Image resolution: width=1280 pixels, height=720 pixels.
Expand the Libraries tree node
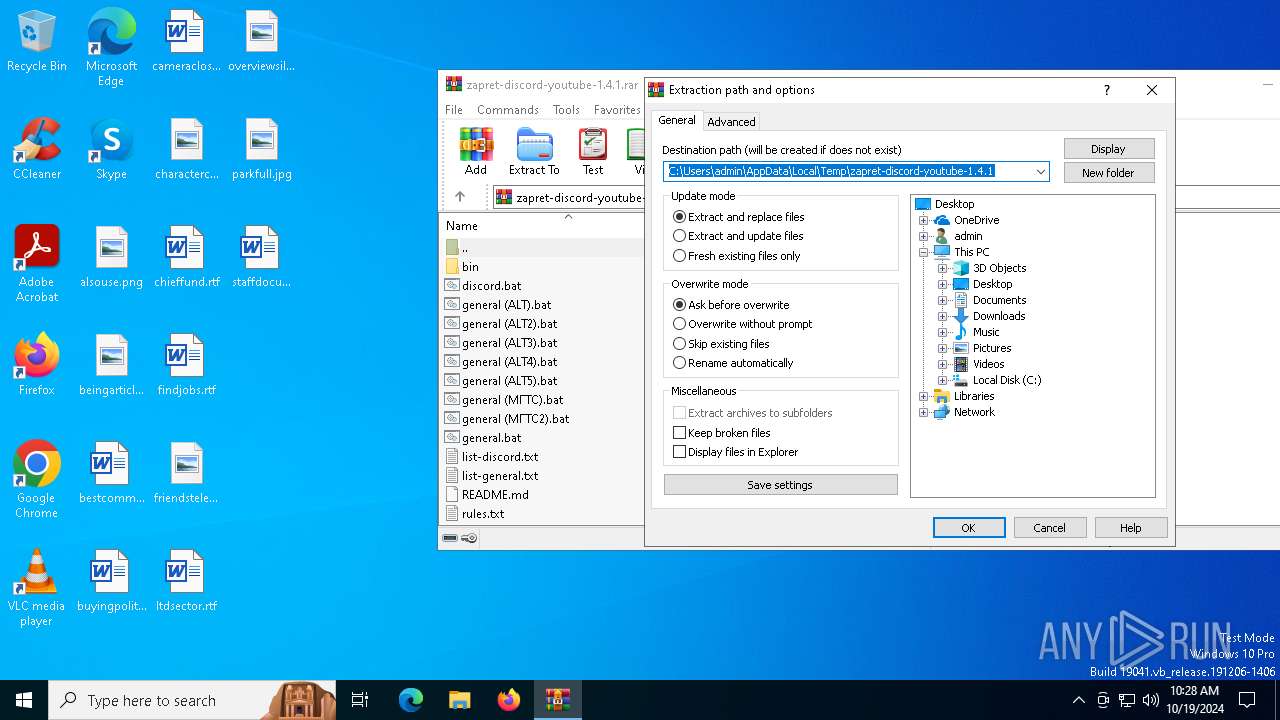tap(924, 396)
